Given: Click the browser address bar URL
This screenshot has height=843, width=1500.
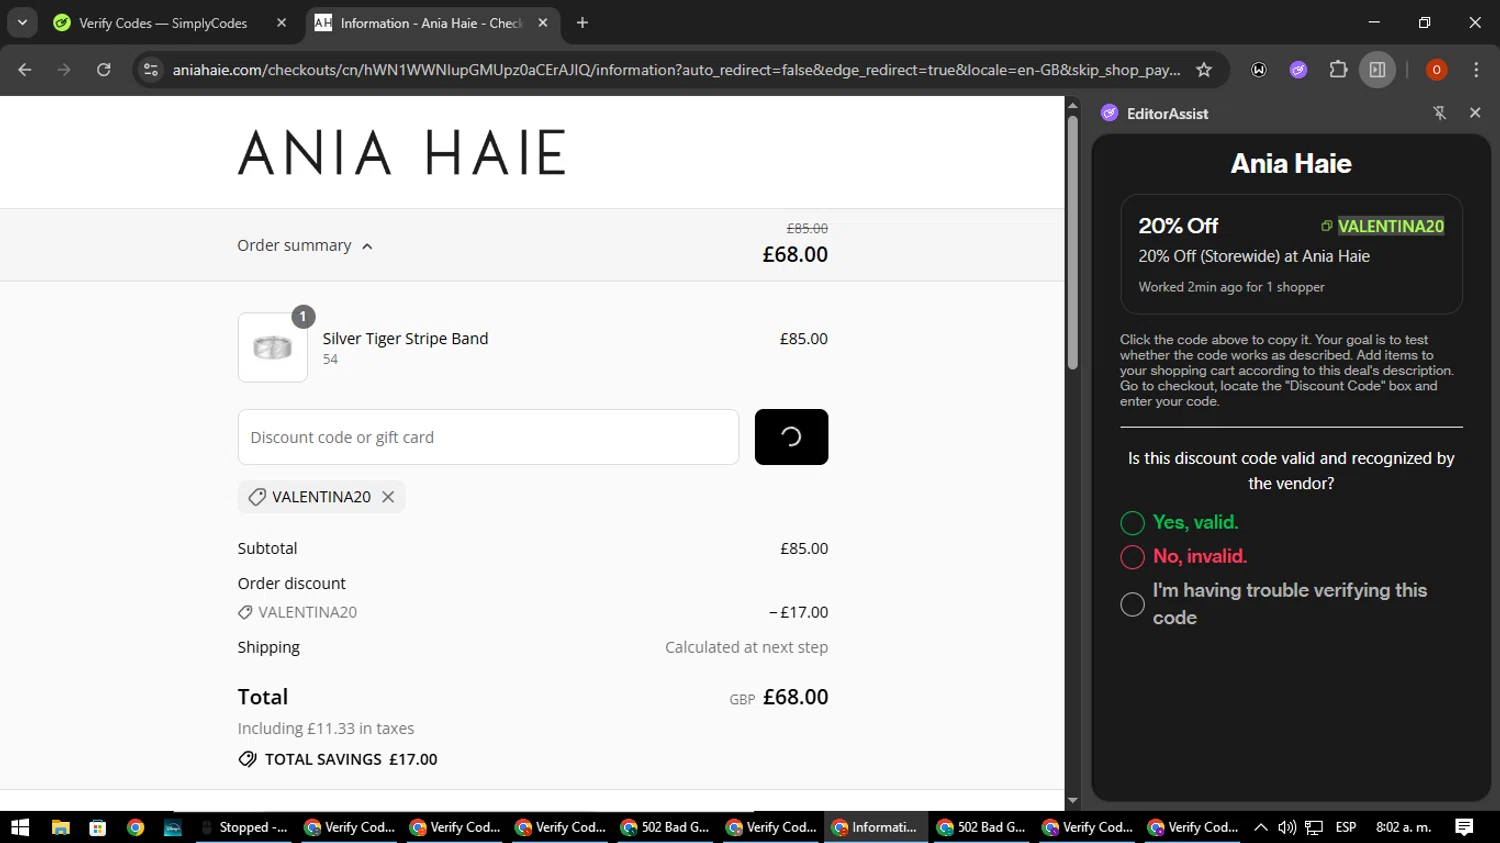Looking at the screenshot, I should (676, 70).
